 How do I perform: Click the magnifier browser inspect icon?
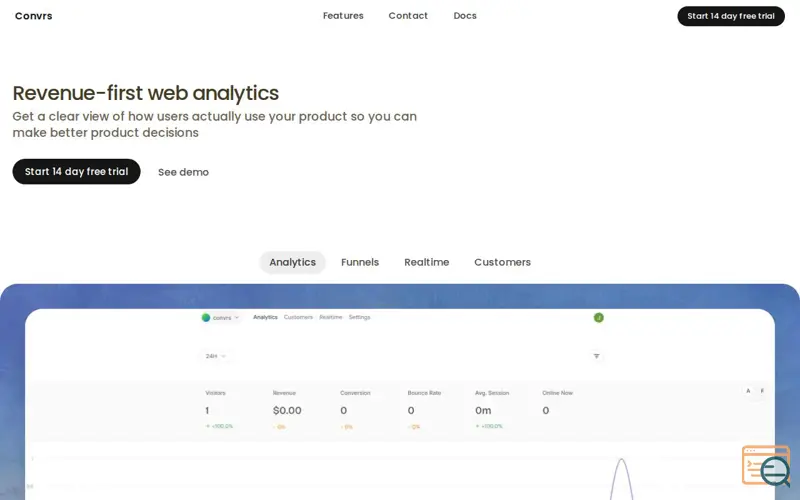tap(766, 466)
